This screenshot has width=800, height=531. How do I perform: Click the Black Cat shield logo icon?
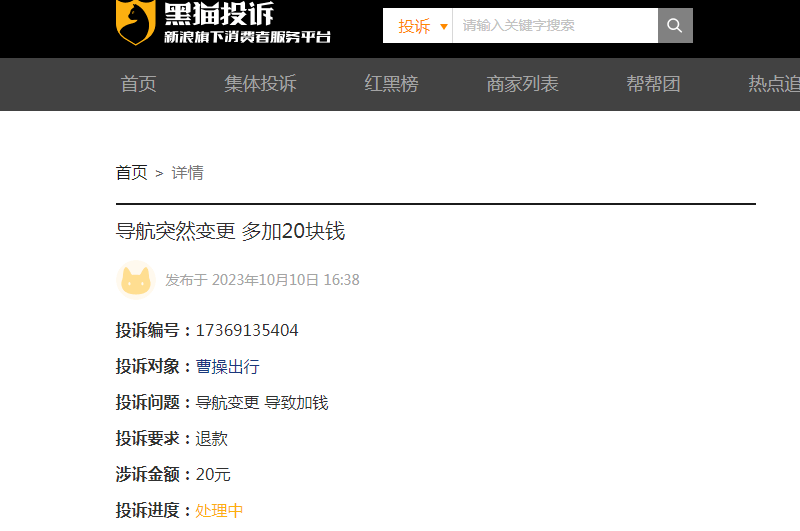point(134,21)
